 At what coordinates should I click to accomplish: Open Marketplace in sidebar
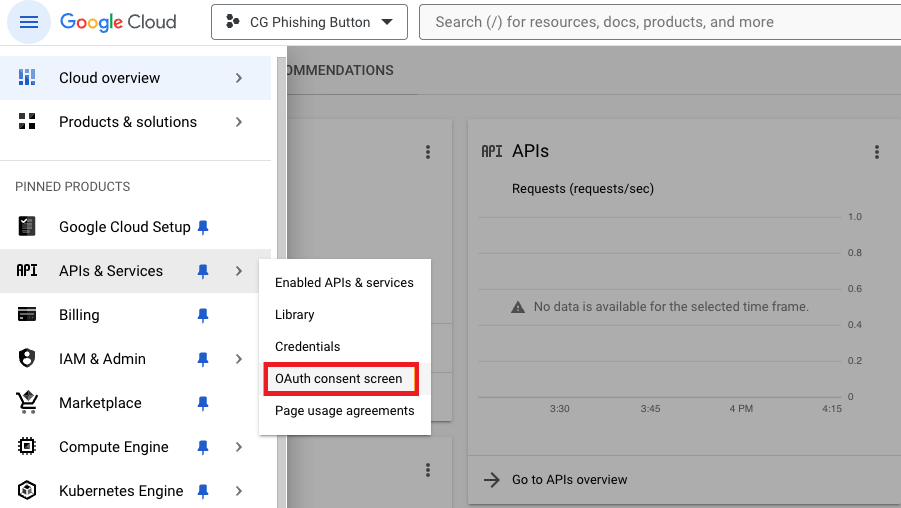coord(136,403)
